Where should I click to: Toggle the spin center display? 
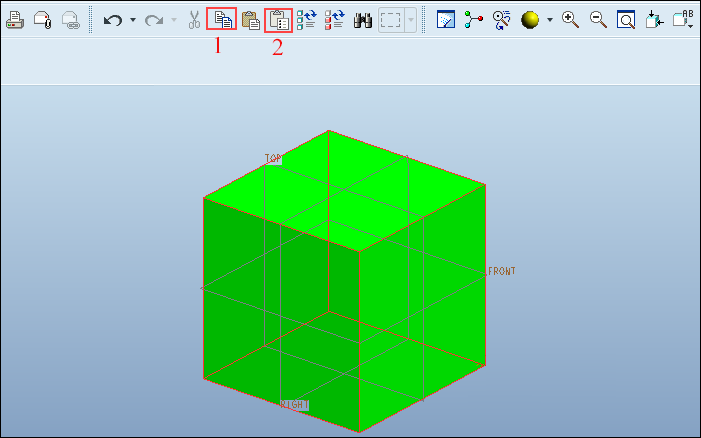tap(473, 20)
